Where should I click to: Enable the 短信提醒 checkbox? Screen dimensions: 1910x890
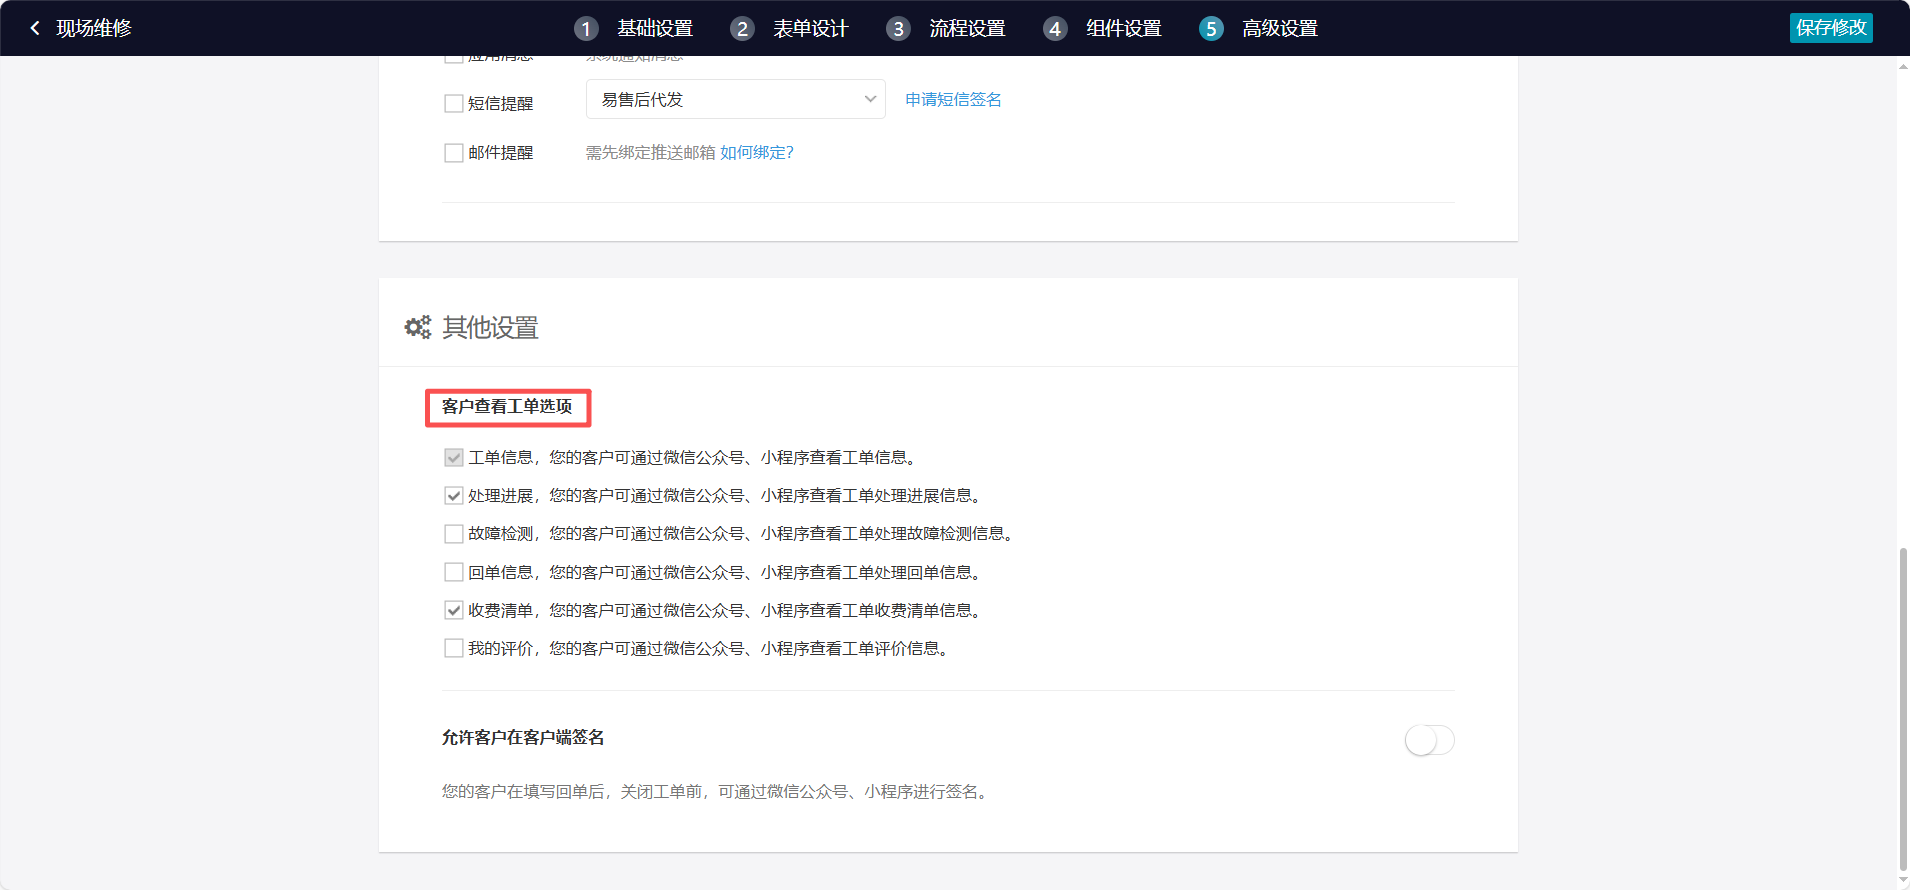click(x=454, y=104)
